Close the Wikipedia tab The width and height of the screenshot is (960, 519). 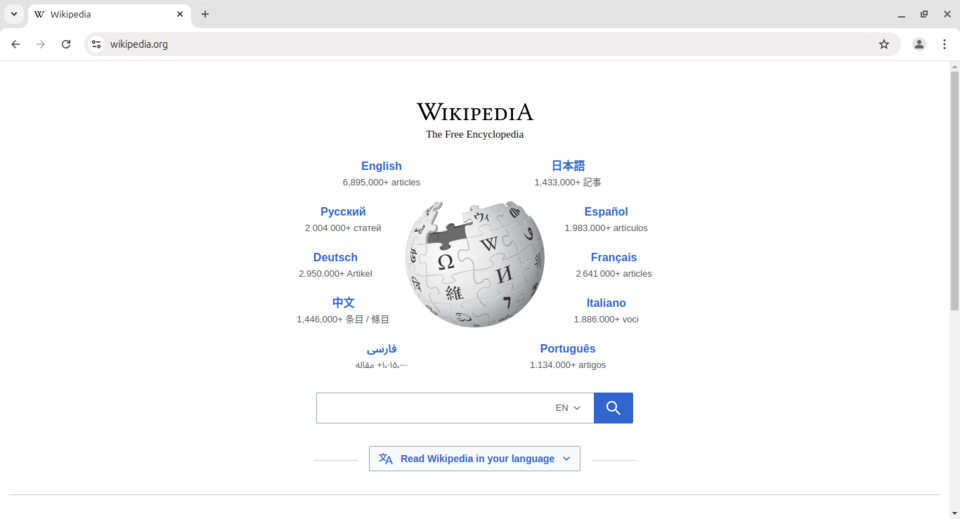pyautogui.click(x=181, y=14)
